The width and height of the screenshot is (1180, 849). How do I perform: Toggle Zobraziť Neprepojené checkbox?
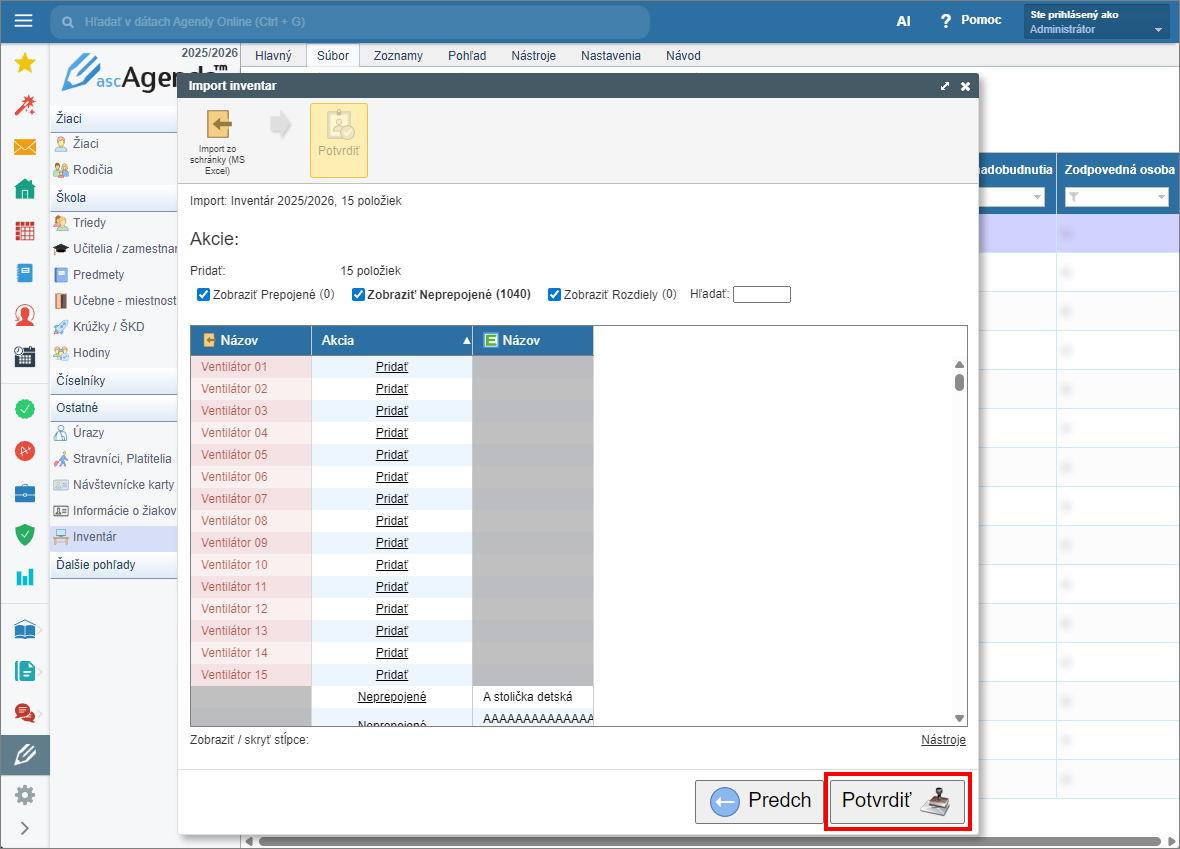(359, 295)
